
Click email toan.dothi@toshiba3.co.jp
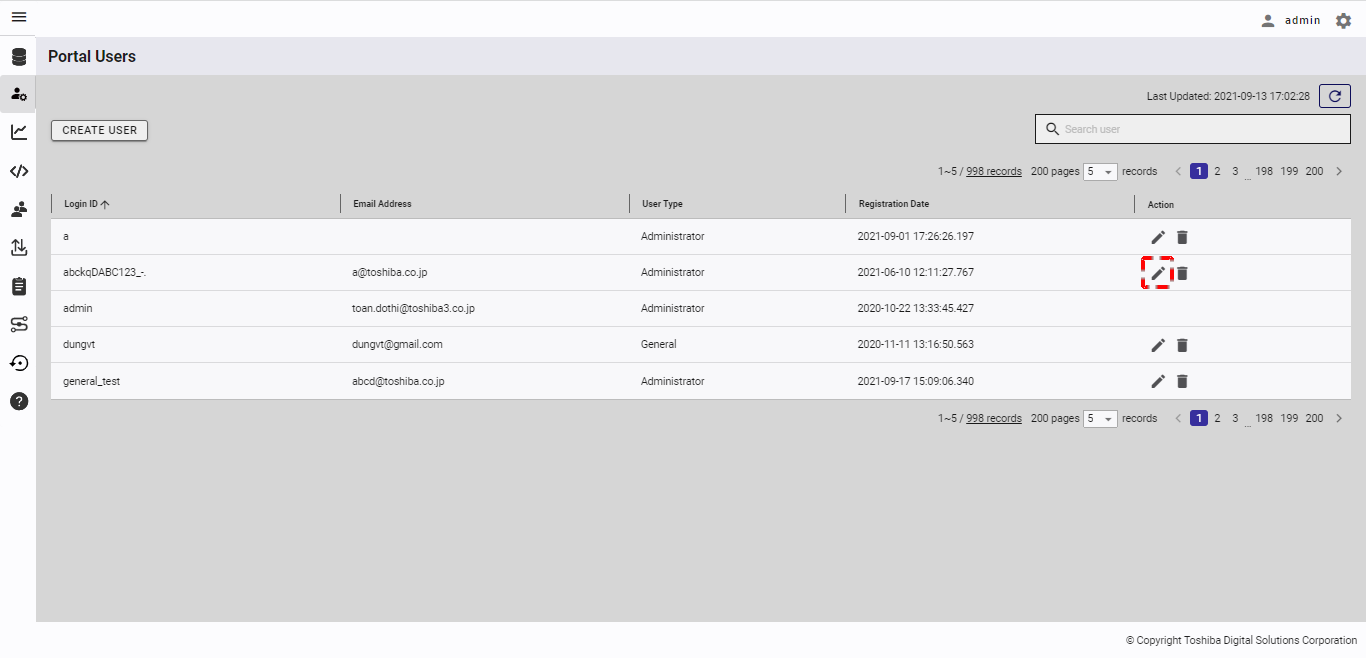pyautogui.click(x=413, y=308)
